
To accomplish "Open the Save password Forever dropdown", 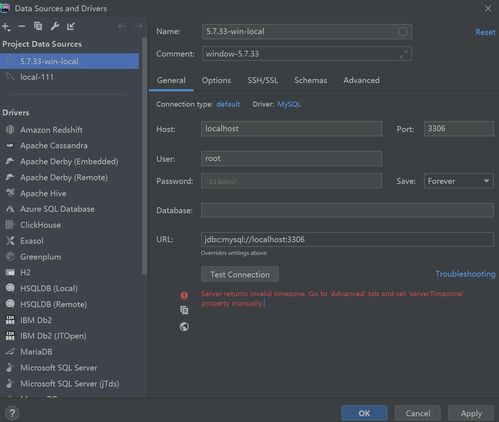I will [x=459, y=181].
